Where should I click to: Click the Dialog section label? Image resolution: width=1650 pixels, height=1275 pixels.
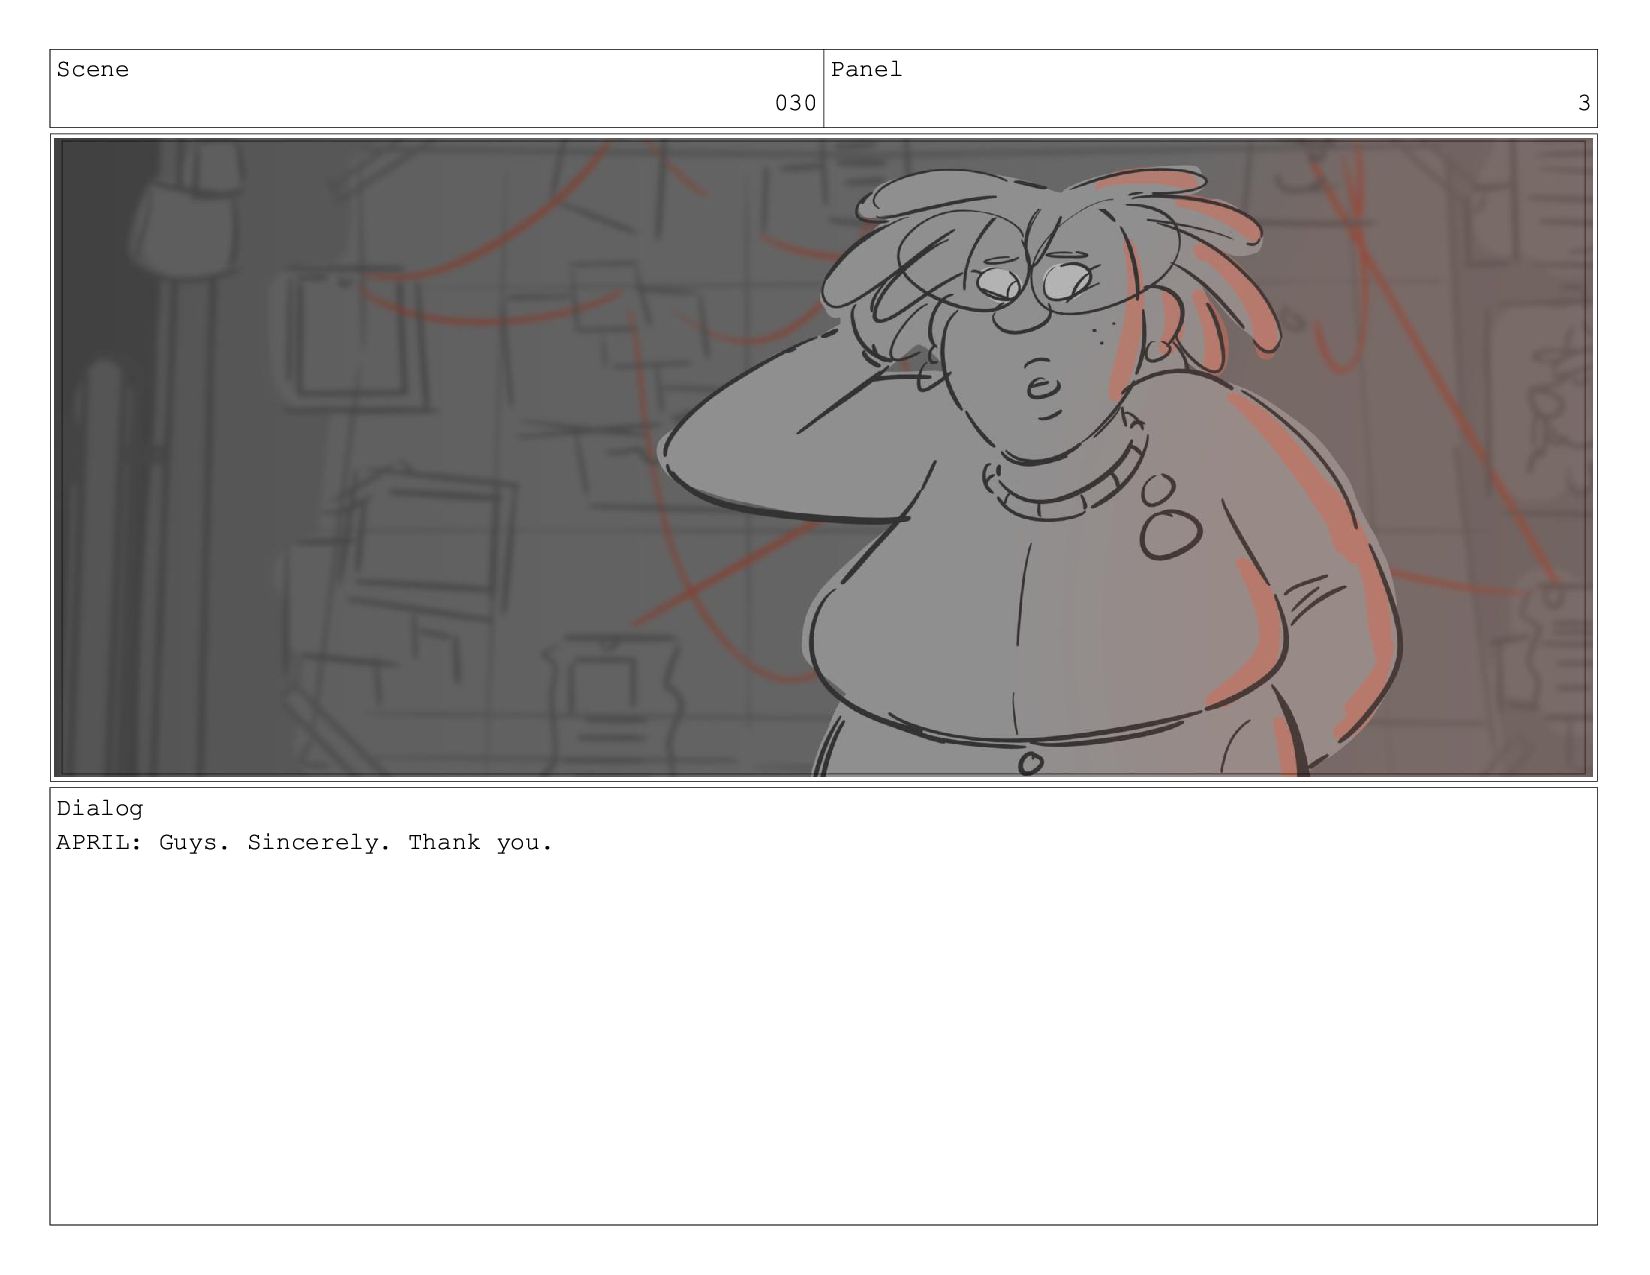coord(100,808)
